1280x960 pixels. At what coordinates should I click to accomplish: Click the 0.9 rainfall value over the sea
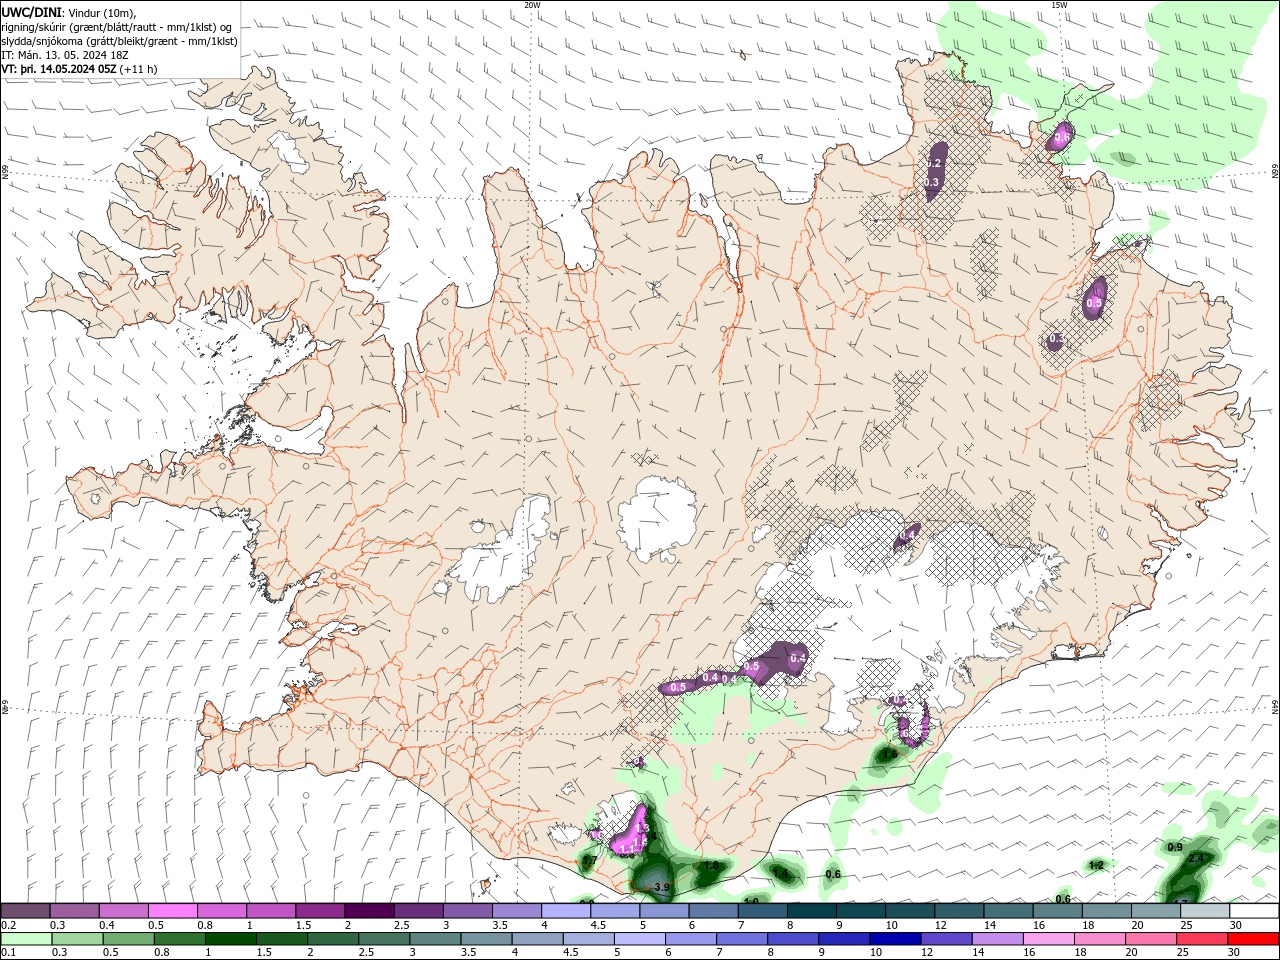(1176, 847)
